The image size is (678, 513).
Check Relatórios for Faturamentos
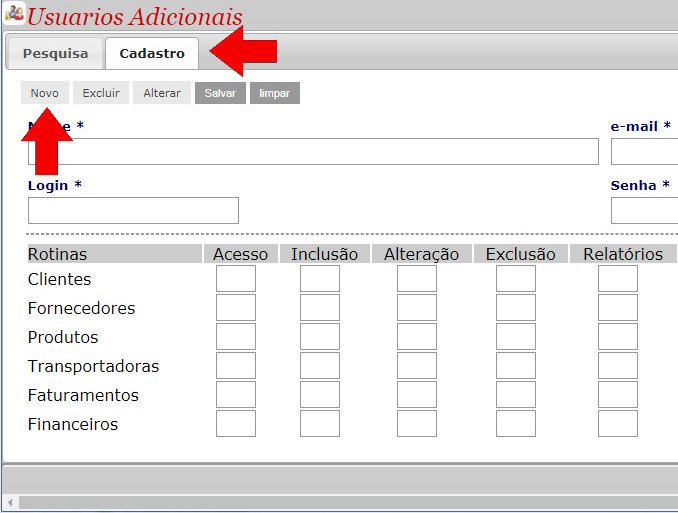(x=618, y=395)
